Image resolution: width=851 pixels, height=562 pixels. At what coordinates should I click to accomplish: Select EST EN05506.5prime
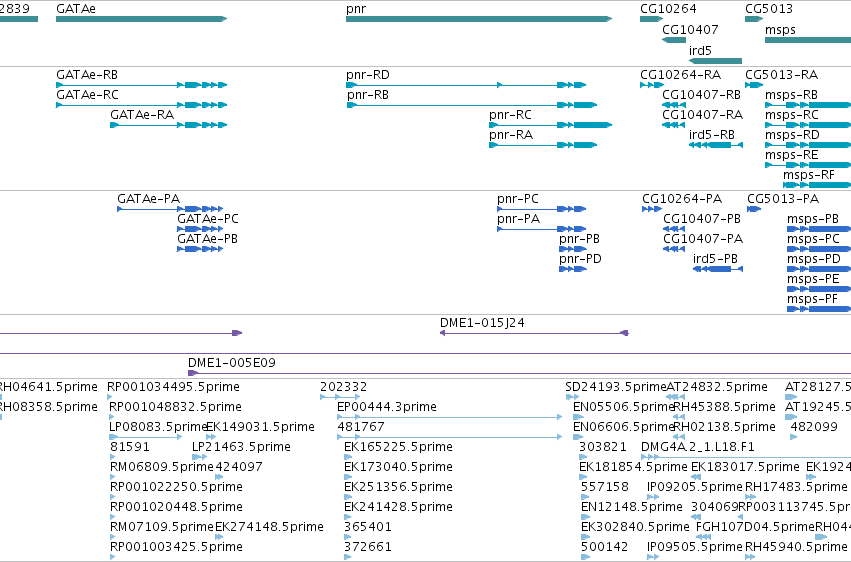coord(623,407)
